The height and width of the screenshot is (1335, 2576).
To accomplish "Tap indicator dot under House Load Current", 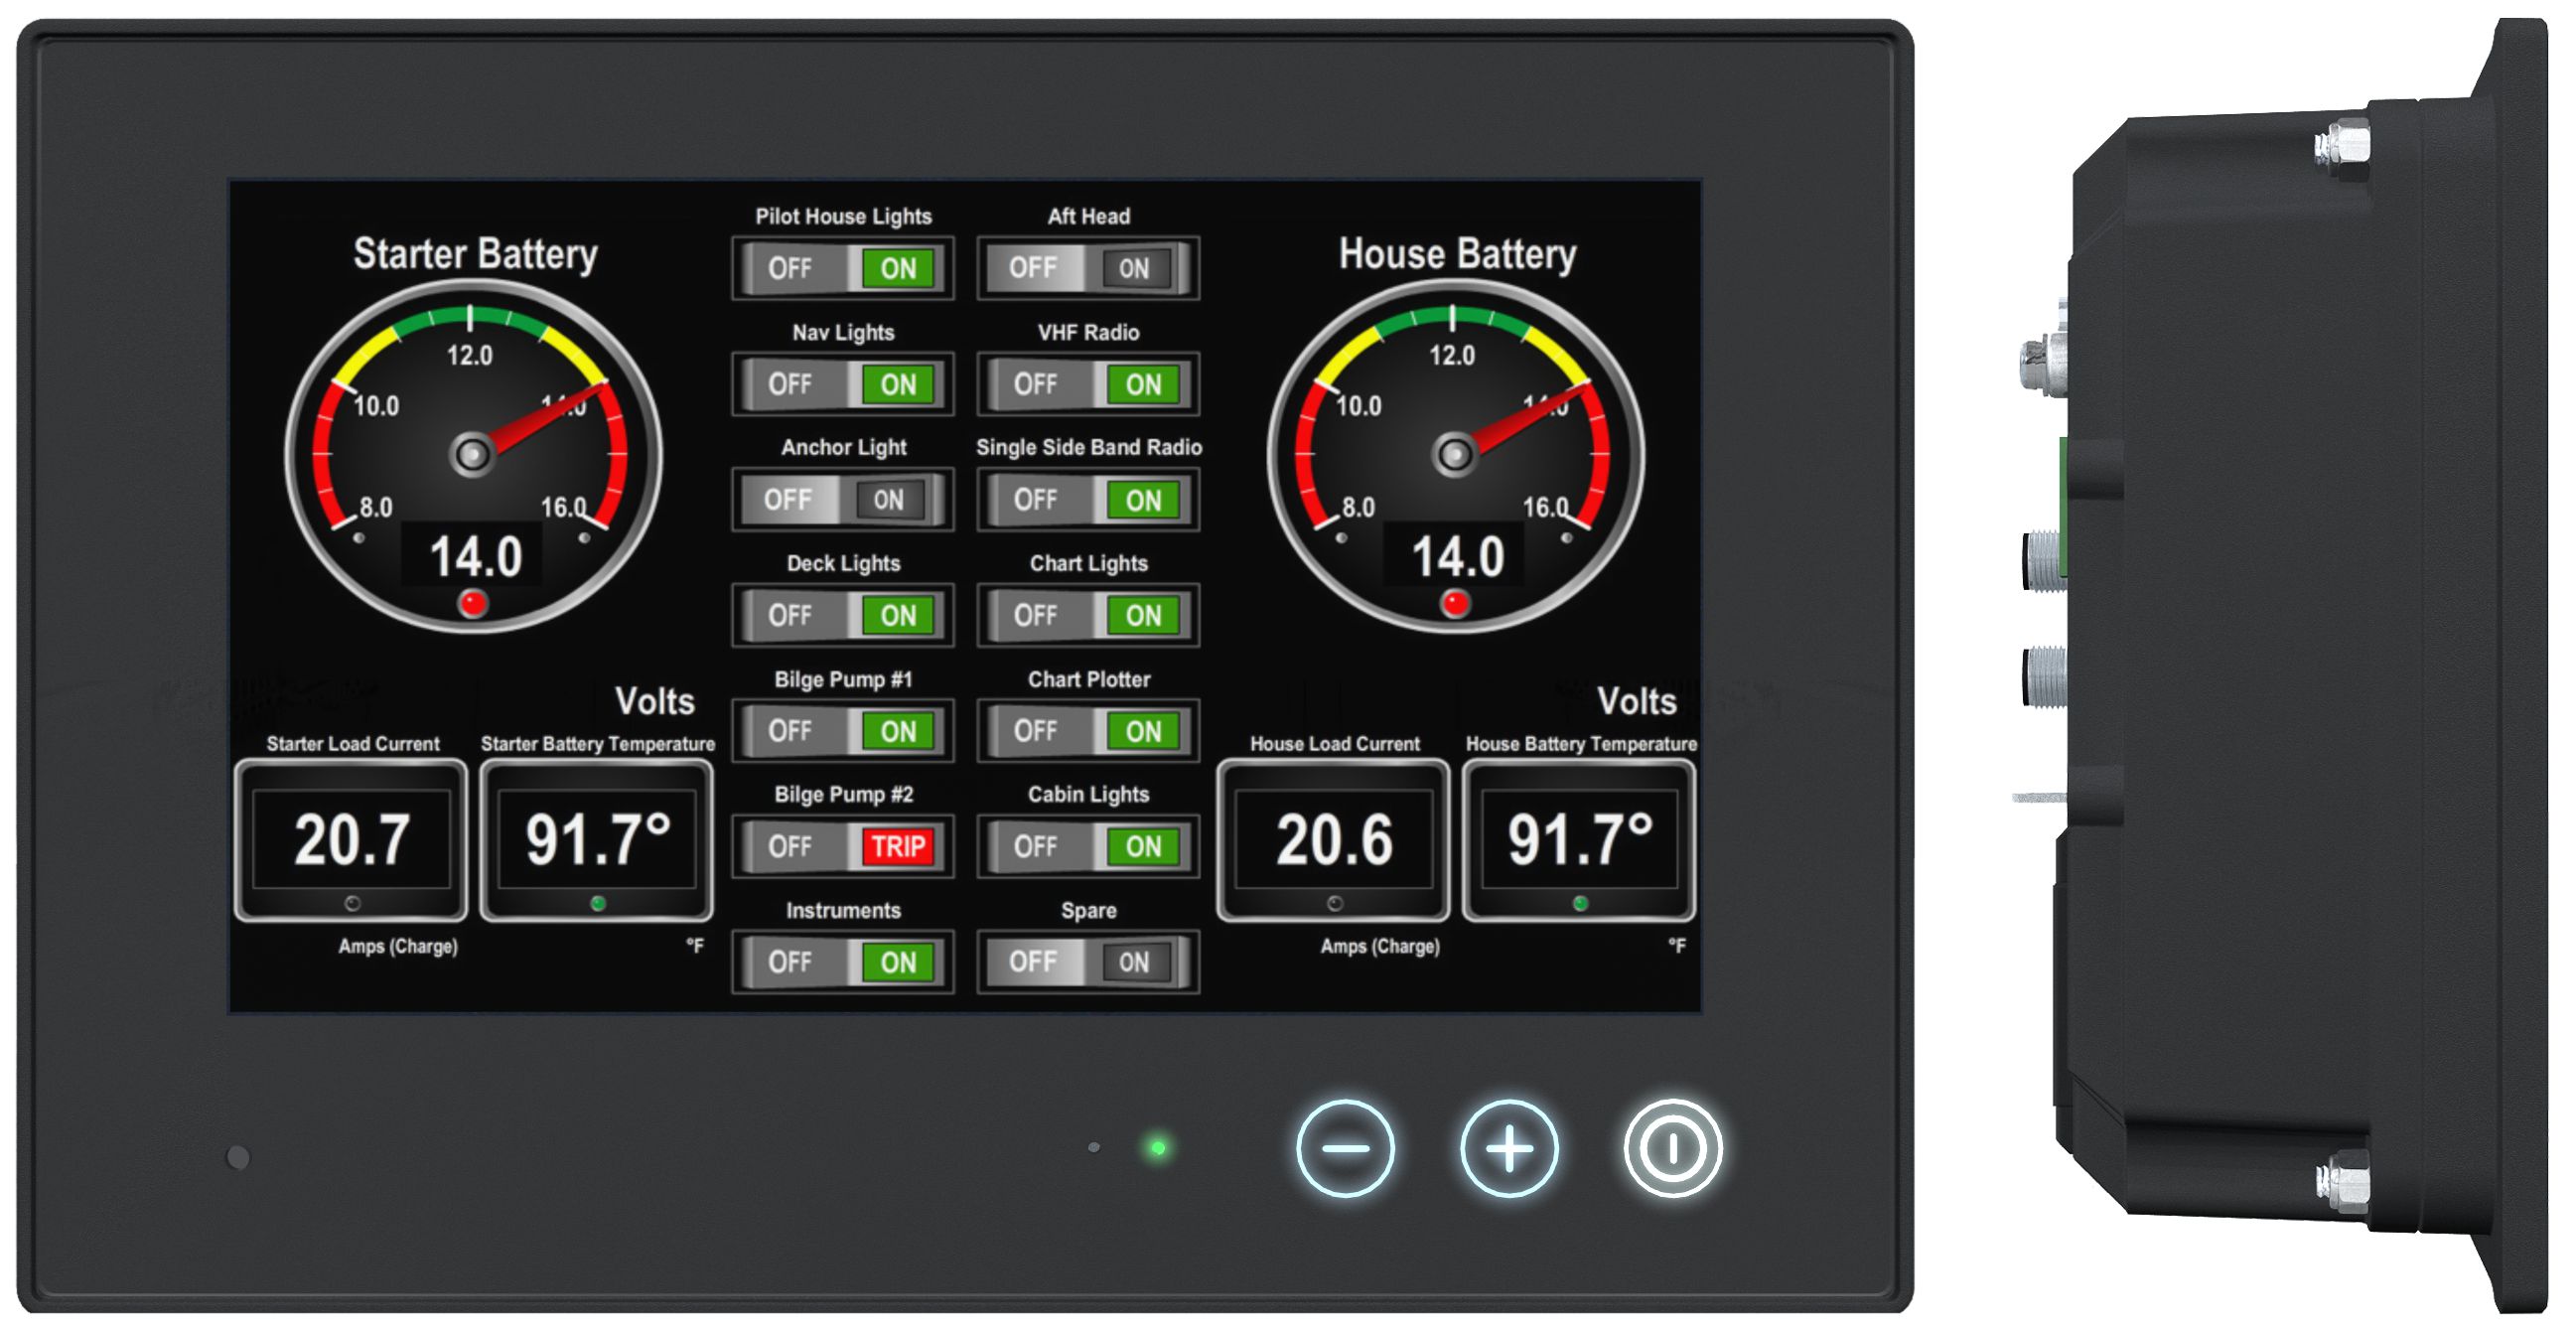I will coord(1335,903).
